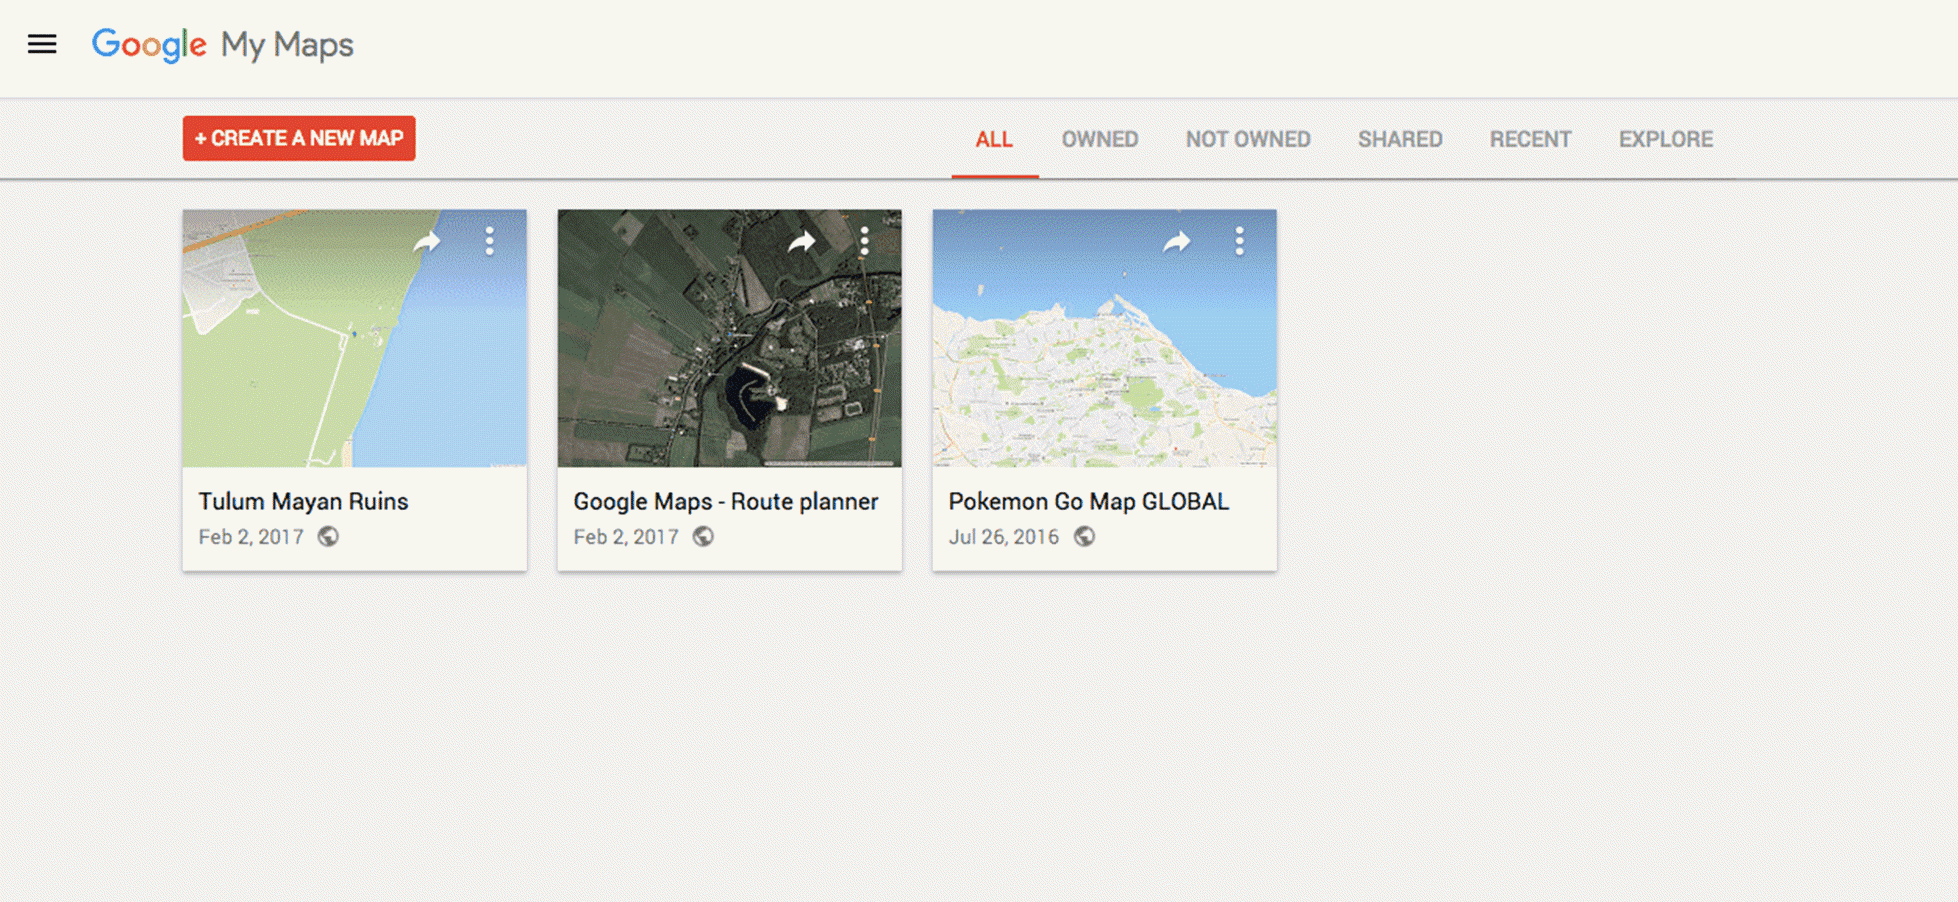Open the Route planner satellite thumbnail
This screenshot has width=1958, height=902.
pos(729,338)
